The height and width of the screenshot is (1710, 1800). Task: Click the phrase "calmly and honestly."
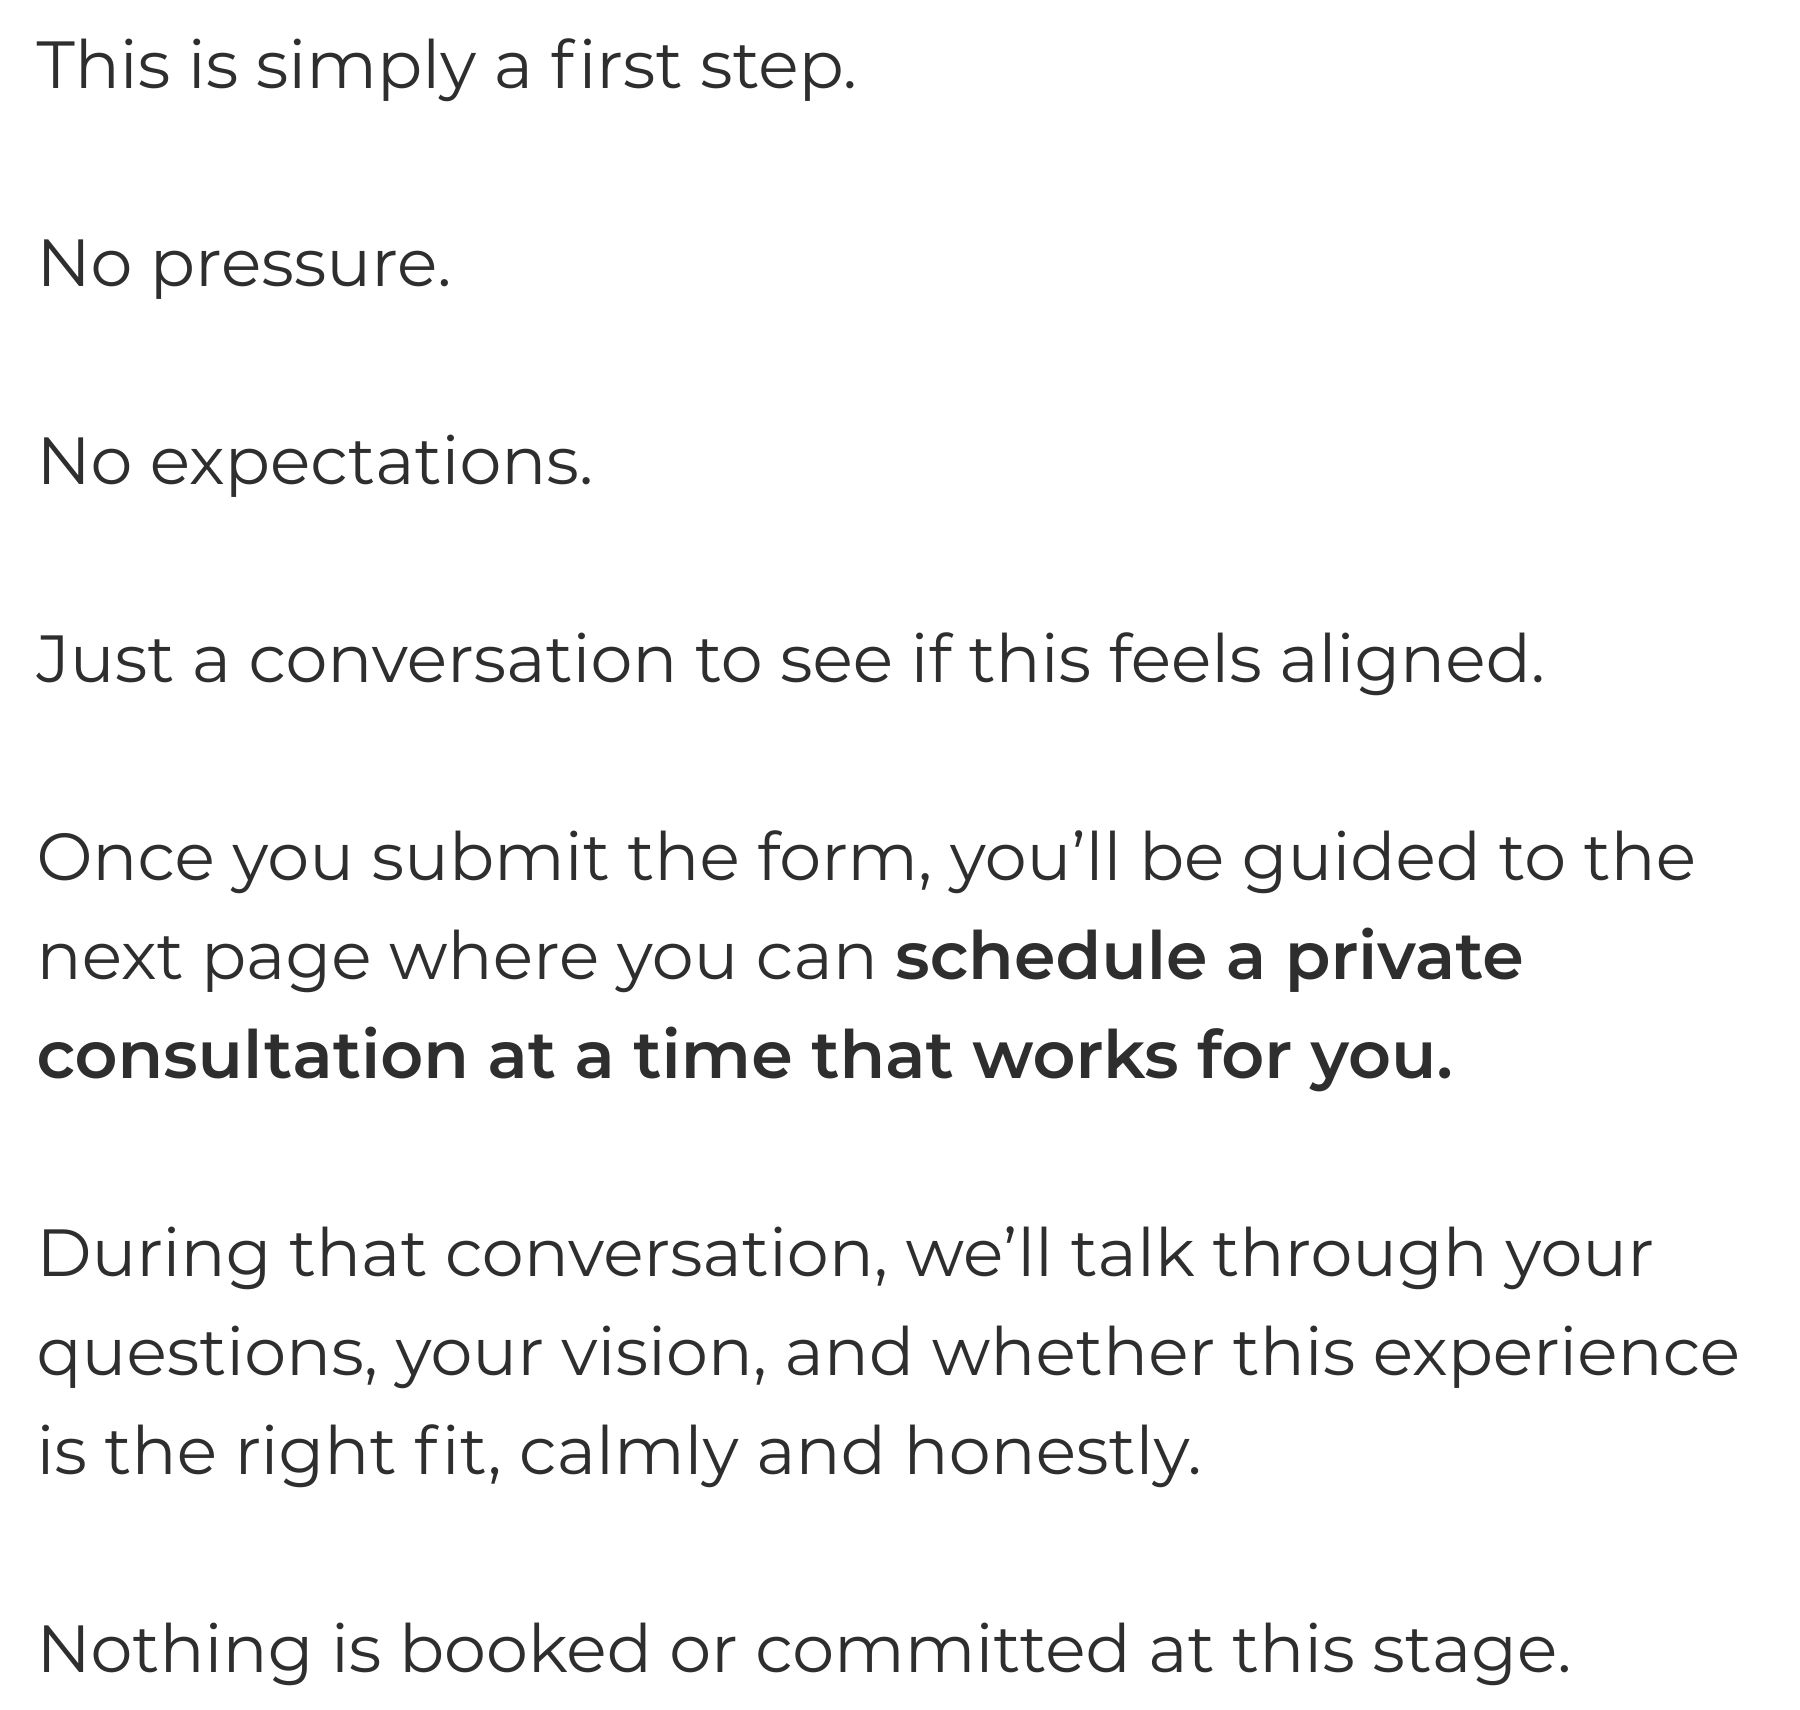[860, 1452]
